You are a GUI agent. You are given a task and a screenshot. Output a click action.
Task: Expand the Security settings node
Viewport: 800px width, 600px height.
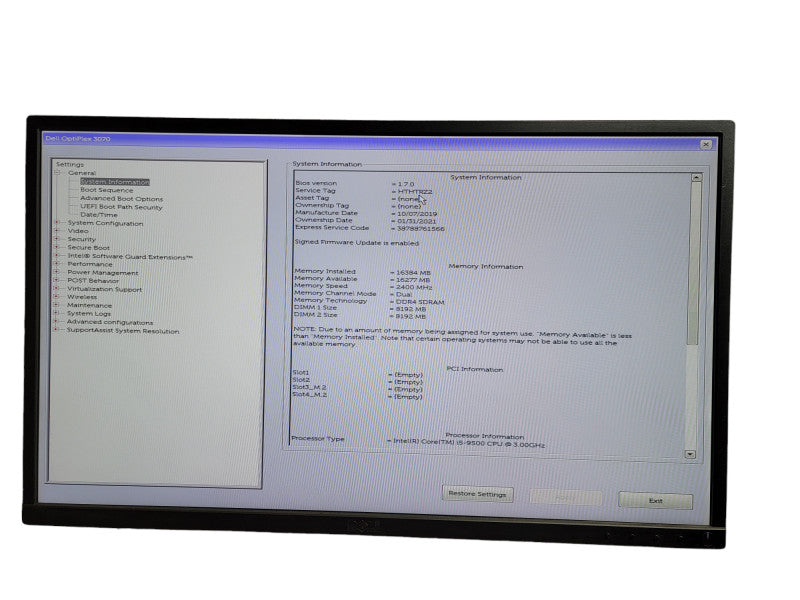click(x=57, y=239)
